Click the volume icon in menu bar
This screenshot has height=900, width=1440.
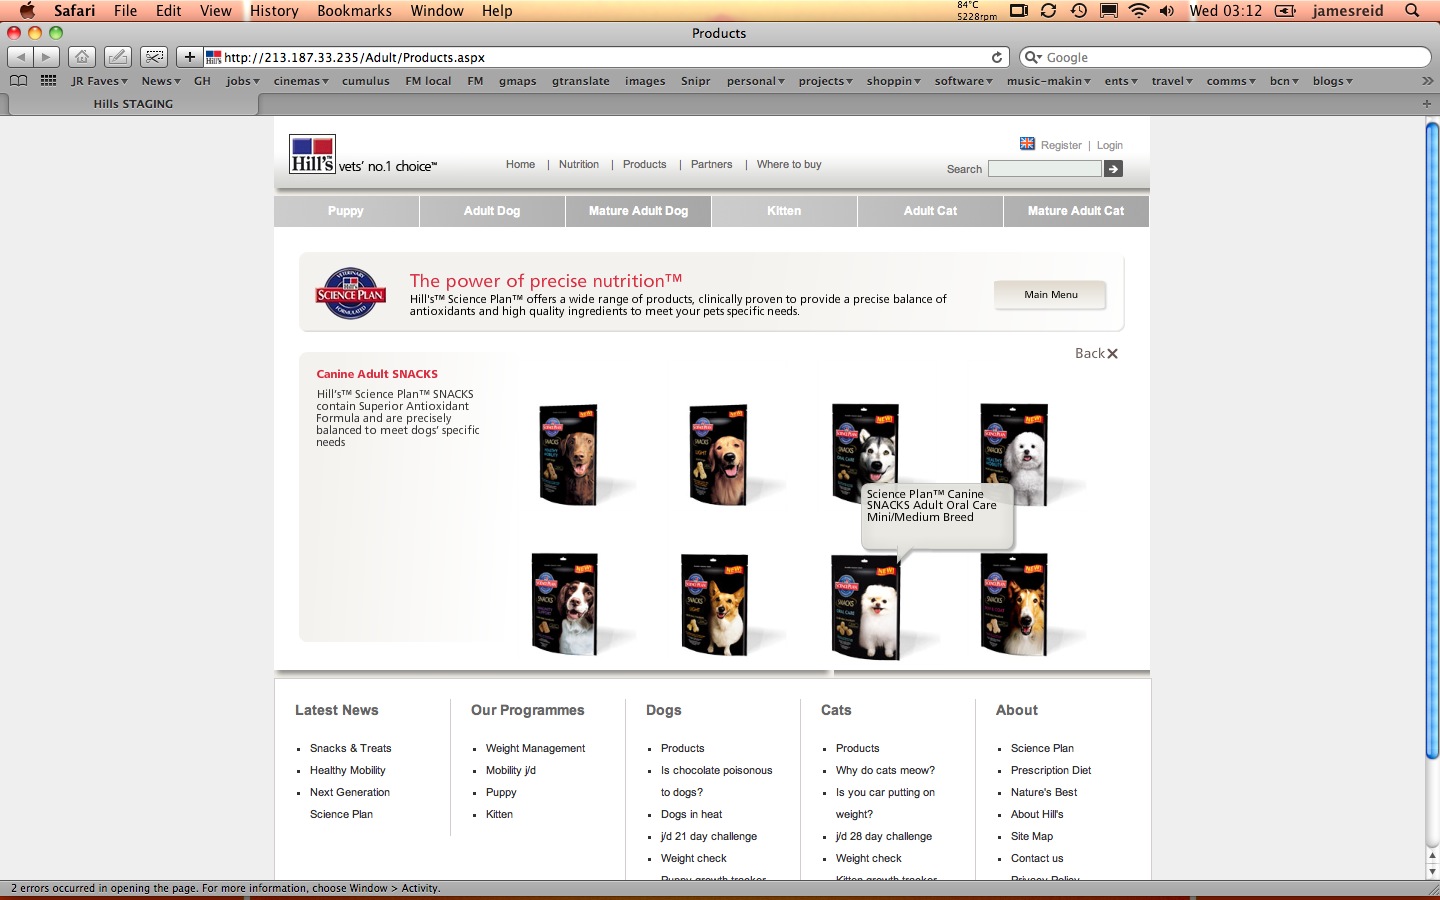tap(1167, 10)
